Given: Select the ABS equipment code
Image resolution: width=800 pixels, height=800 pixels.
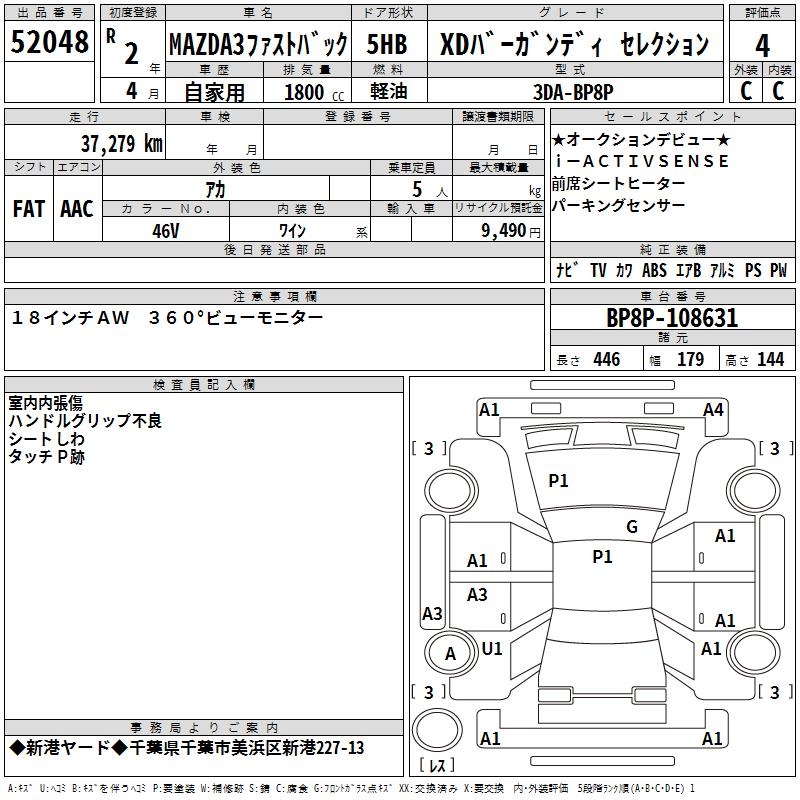Looking at the screenshot, I should pos(654,271).
